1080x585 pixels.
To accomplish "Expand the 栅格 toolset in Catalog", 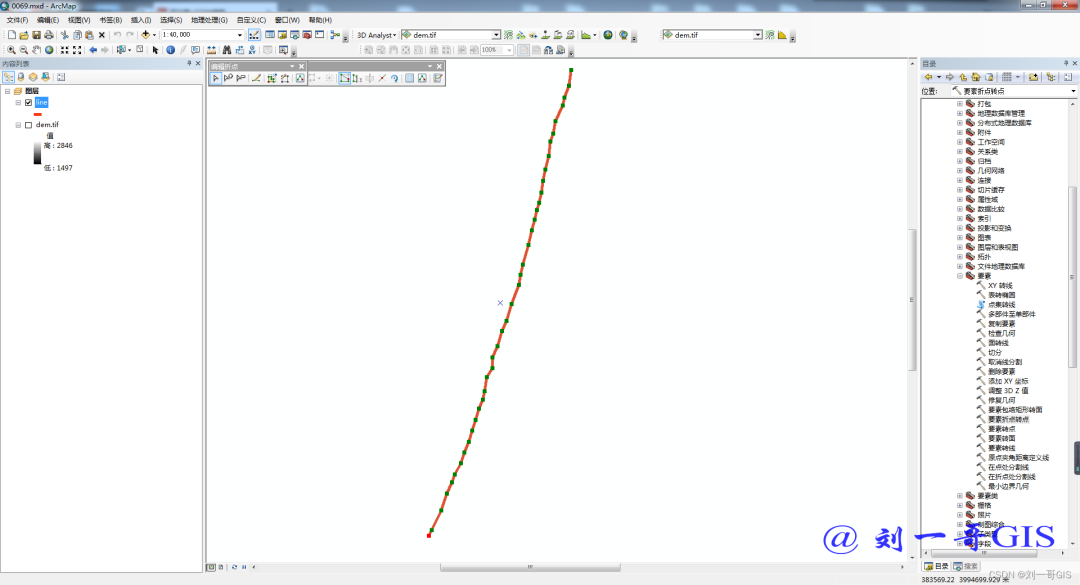I will [x=959, y=505].
